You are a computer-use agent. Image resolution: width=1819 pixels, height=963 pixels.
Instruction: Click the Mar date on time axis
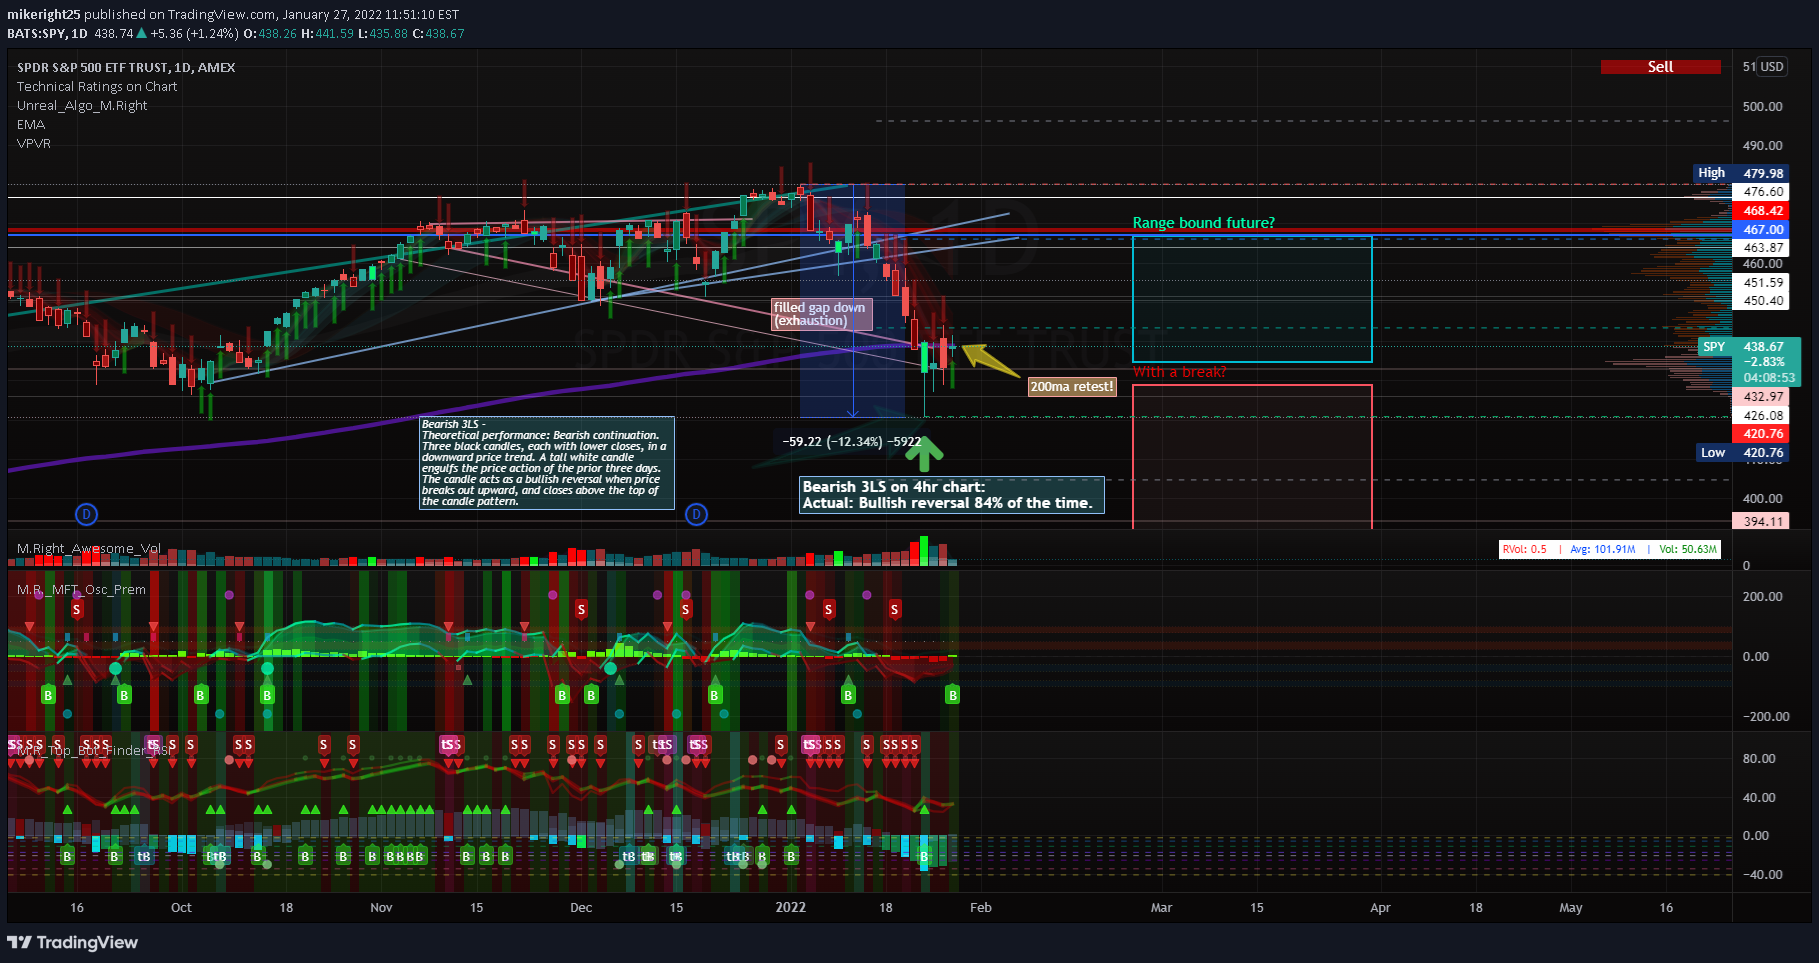pyautogui.click(x=1161, y=908)
